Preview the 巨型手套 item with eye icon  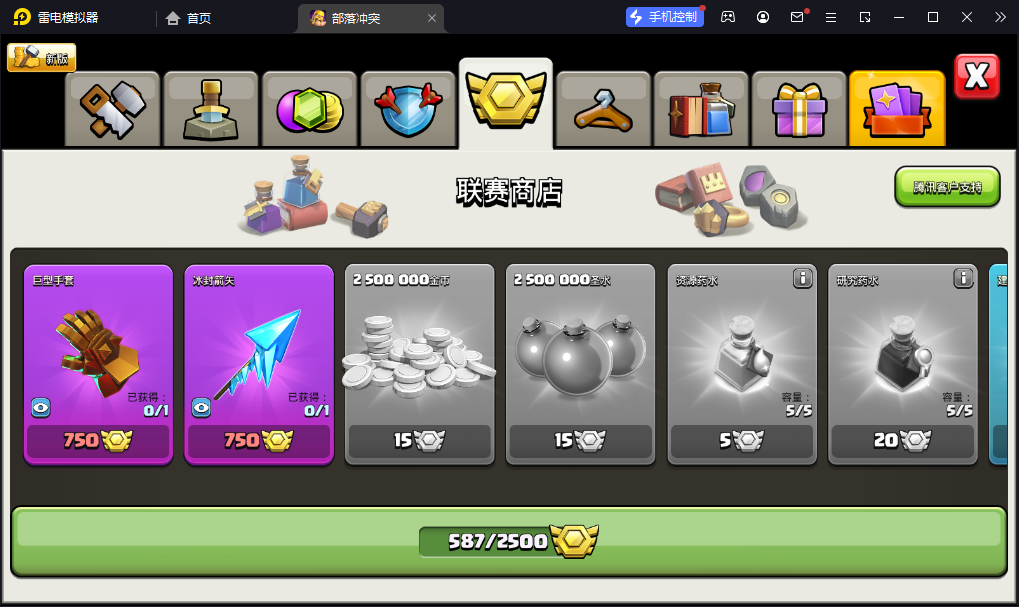point(41,407)
